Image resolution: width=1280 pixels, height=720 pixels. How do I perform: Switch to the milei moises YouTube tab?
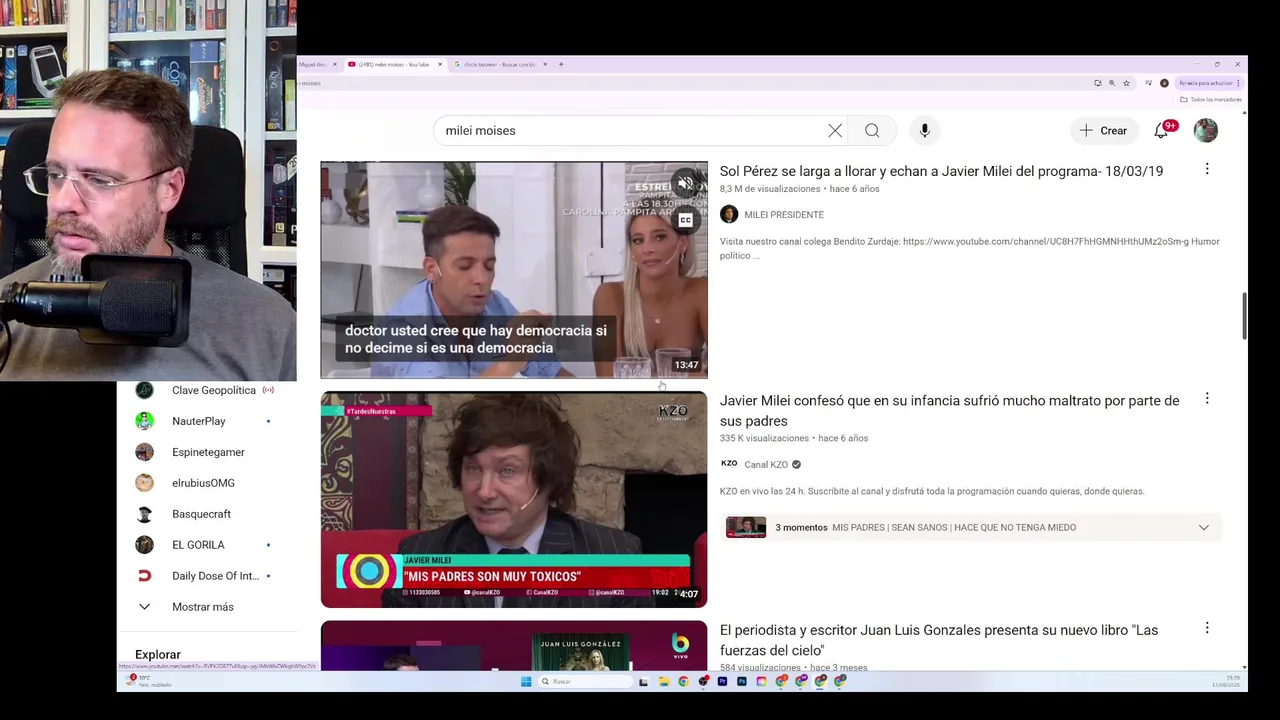click(394, 64)
